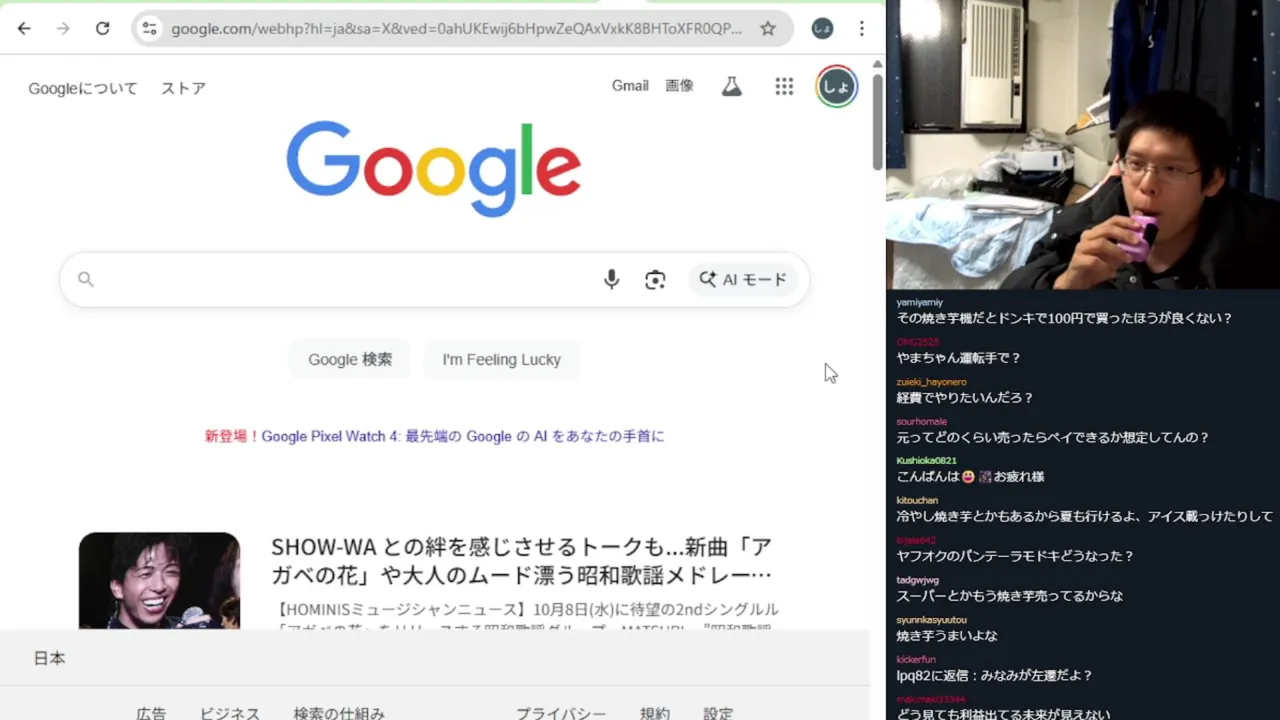Open the 画像 link
The height and width of the screenshot is (720, 1280).
coord(679,86)
